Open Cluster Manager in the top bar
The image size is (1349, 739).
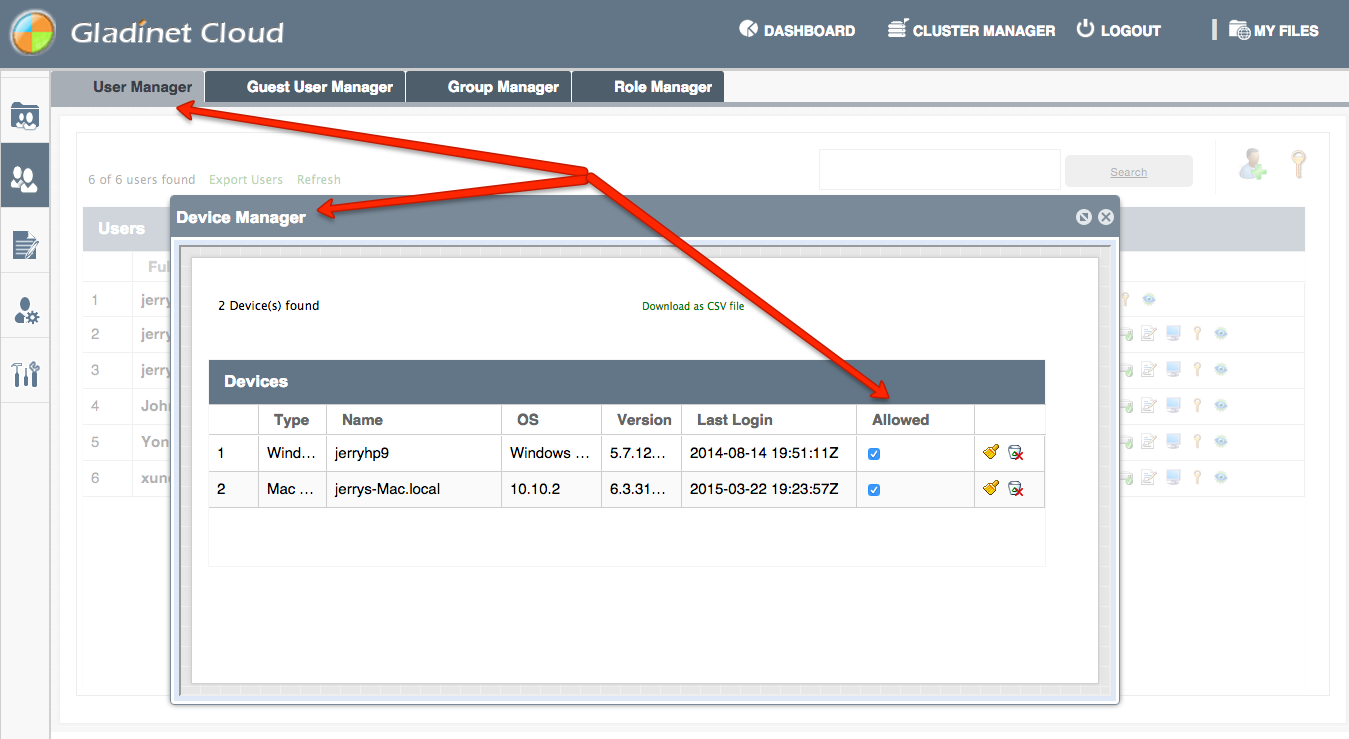[x=971, y=30]
